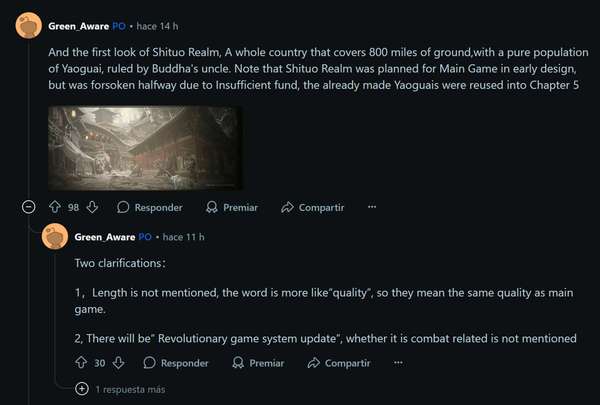Downvote the Two clarifications reply
Image resolution: width=600 pixels, height=405 pixels.
[118, 363]
